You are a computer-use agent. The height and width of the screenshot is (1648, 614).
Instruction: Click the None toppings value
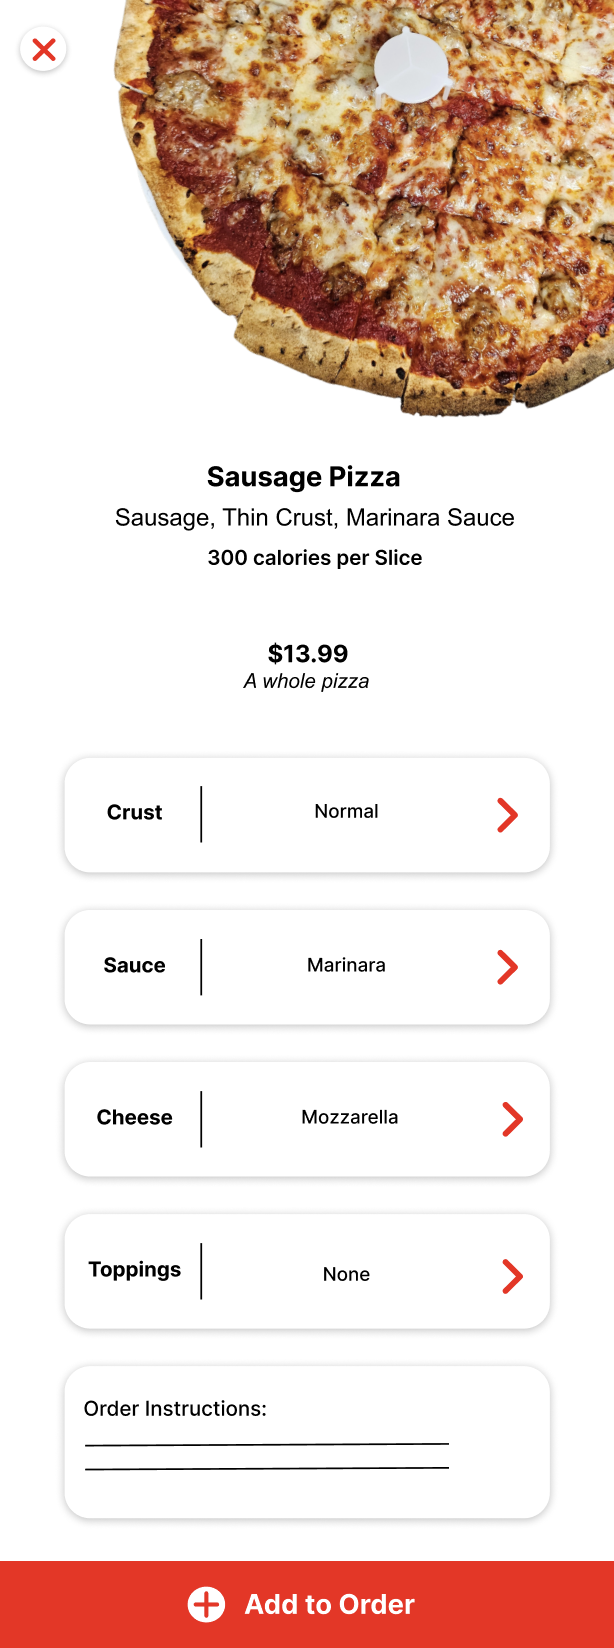(x=346, y=1274)
